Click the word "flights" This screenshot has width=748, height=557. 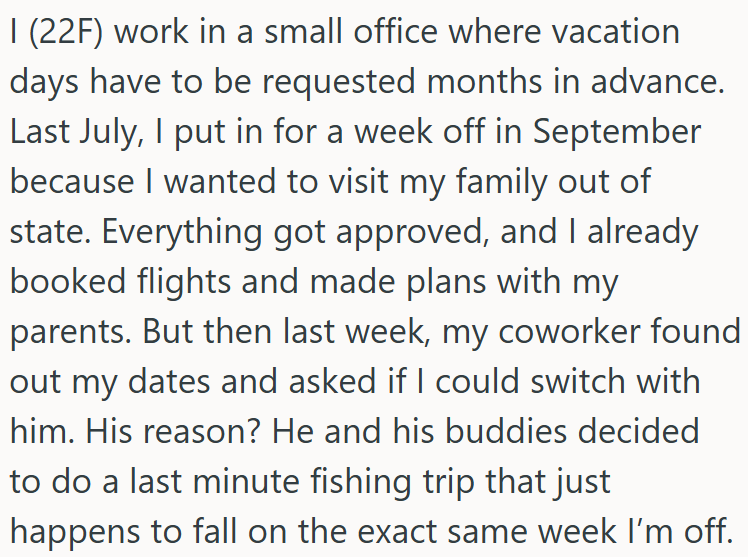(184, 283)
